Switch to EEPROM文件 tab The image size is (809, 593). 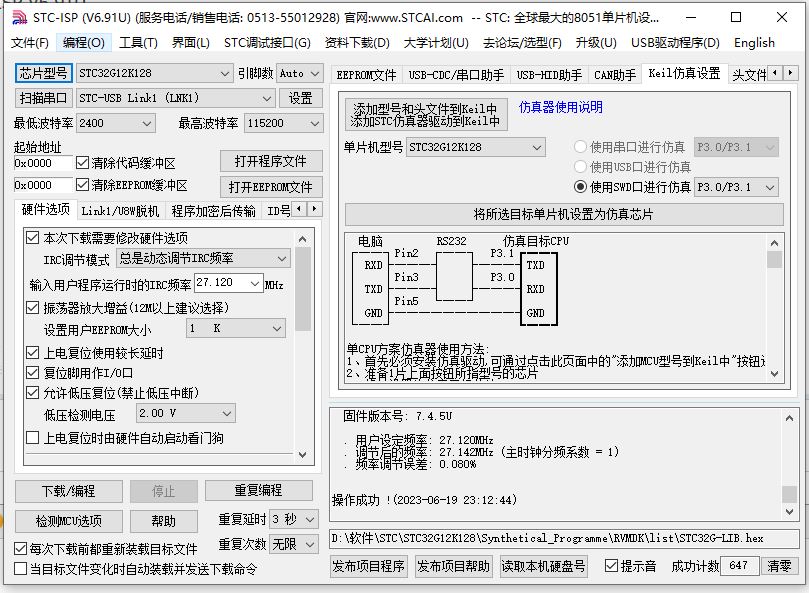coord(366,75)
